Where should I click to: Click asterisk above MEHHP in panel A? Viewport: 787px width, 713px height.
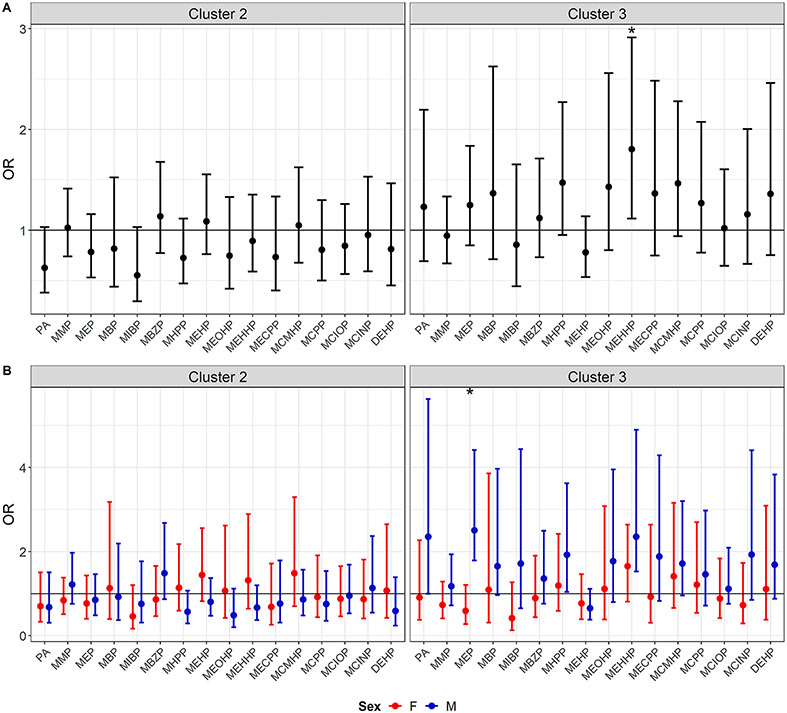tap(632, 33)
